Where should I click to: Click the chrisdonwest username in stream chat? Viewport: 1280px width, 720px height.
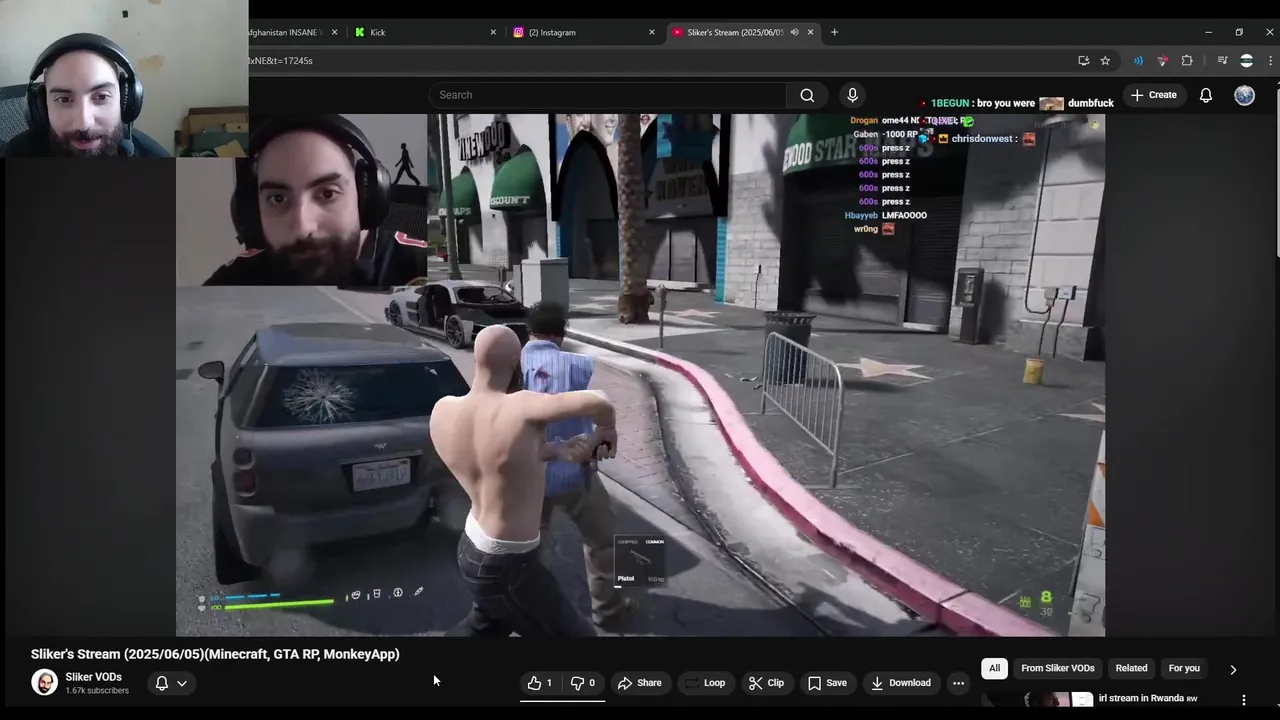(x=983, y=139)
